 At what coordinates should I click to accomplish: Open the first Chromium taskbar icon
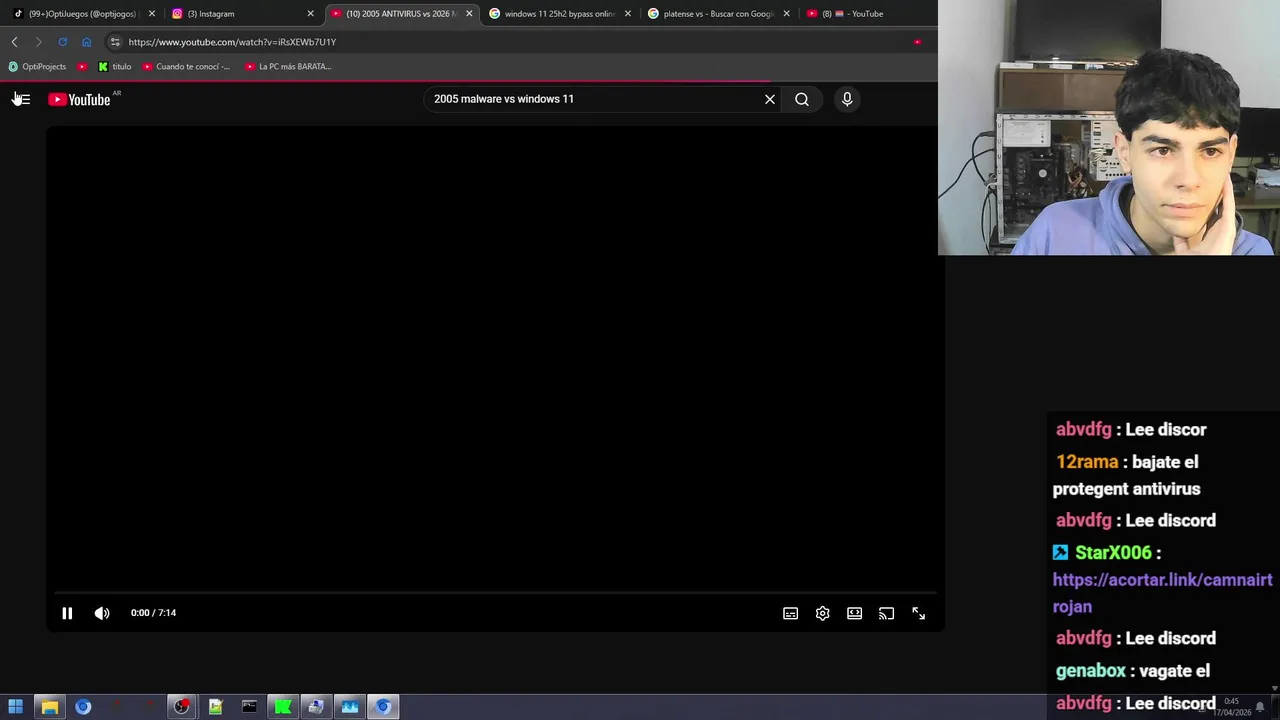coord(83,707)
